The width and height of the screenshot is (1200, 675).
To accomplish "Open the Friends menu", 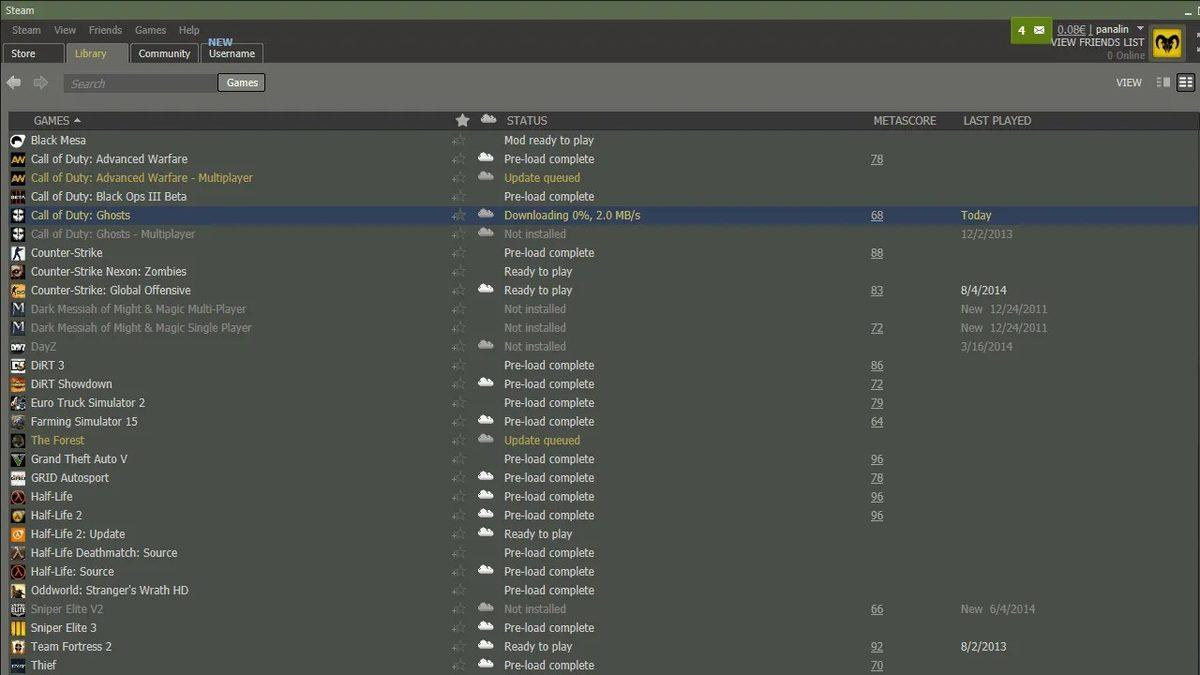I will tap(105, 30).
